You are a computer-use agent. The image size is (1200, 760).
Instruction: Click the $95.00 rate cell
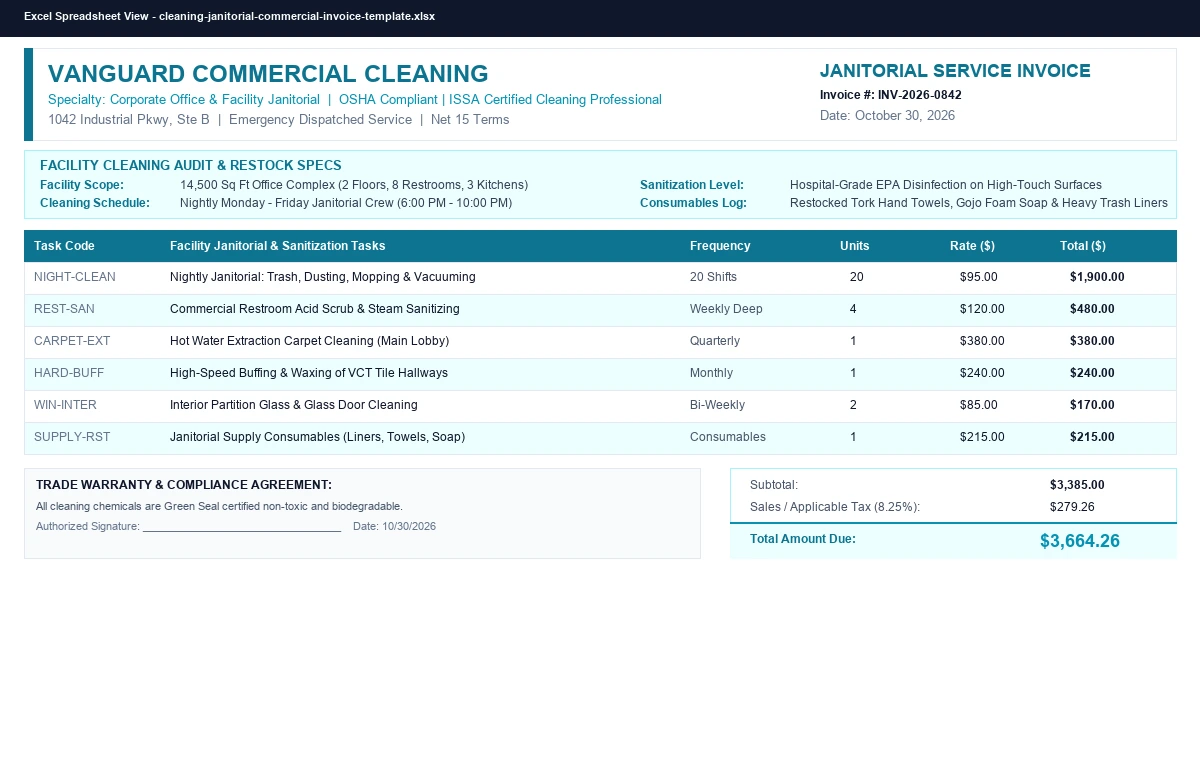point(979,277)
